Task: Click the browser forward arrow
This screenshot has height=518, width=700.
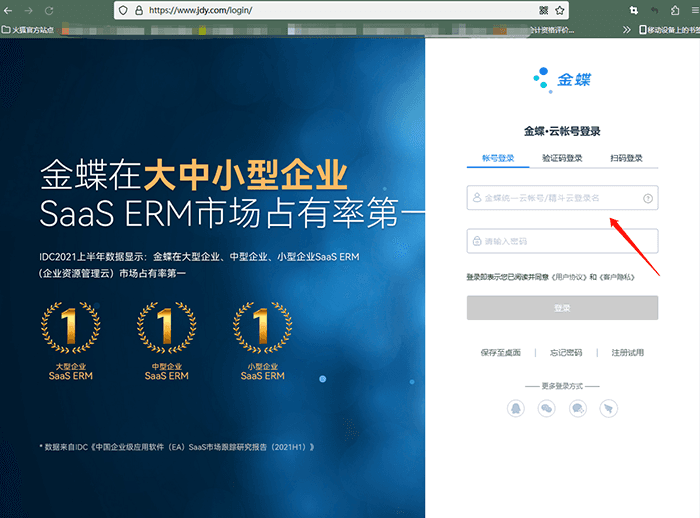Action: point(29,10)
